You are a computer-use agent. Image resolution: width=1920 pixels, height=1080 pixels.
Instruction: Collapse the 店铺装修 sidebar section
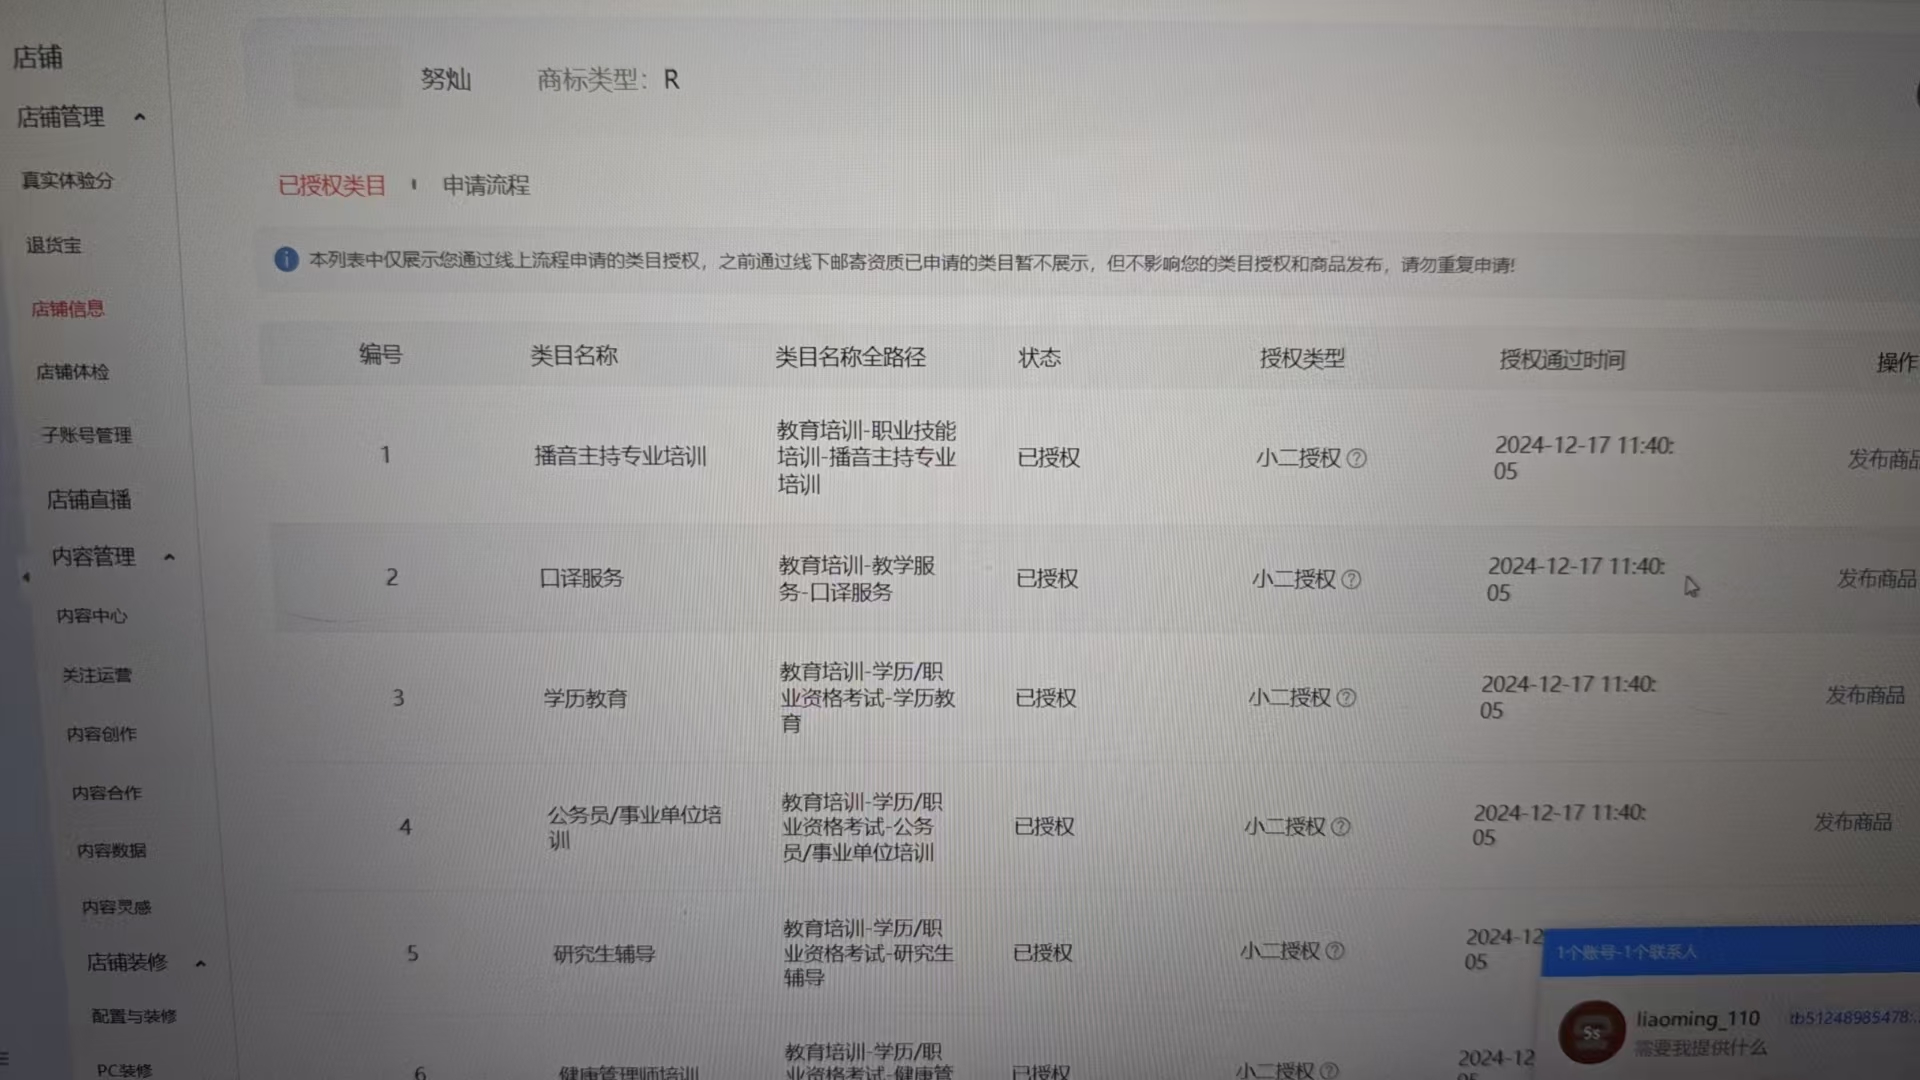point(200,963)
